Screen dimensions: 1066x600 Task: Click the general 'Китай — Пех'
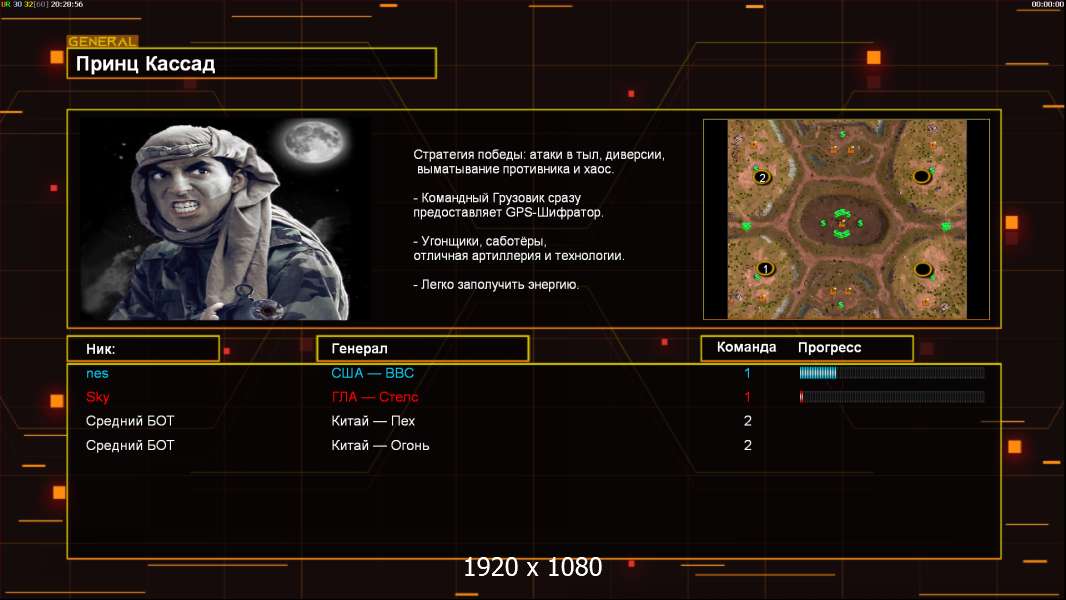click(x=373, y=421)
